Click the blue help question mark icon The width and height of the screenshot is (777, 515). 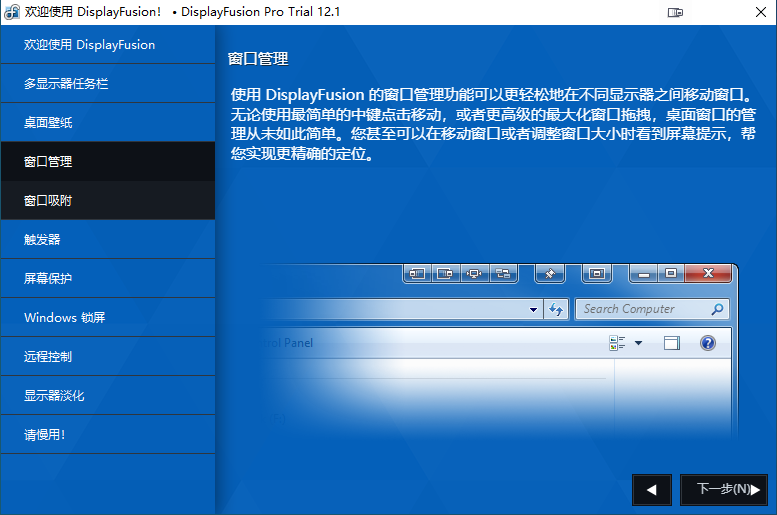point(708,343)
